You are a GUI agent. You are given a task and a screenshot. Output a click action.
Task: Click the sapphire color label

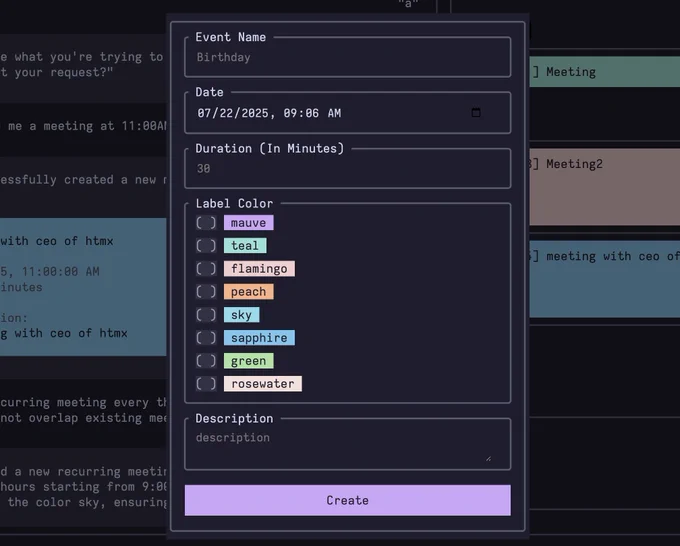coord(259,338)
